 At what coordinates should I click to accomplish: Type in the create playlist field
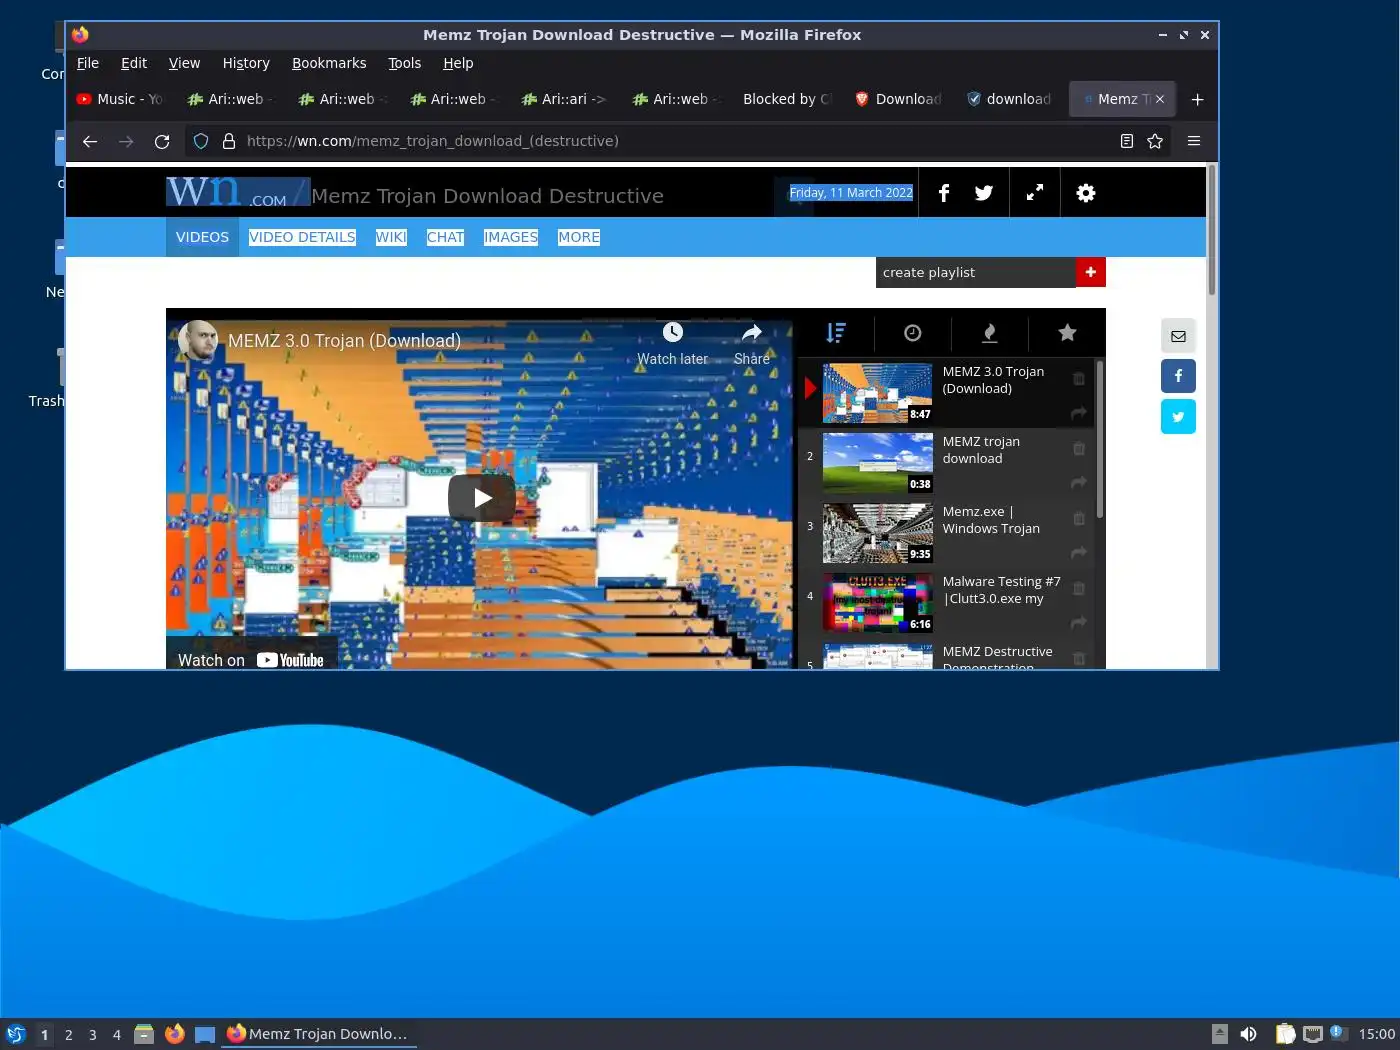click(976, 272)
